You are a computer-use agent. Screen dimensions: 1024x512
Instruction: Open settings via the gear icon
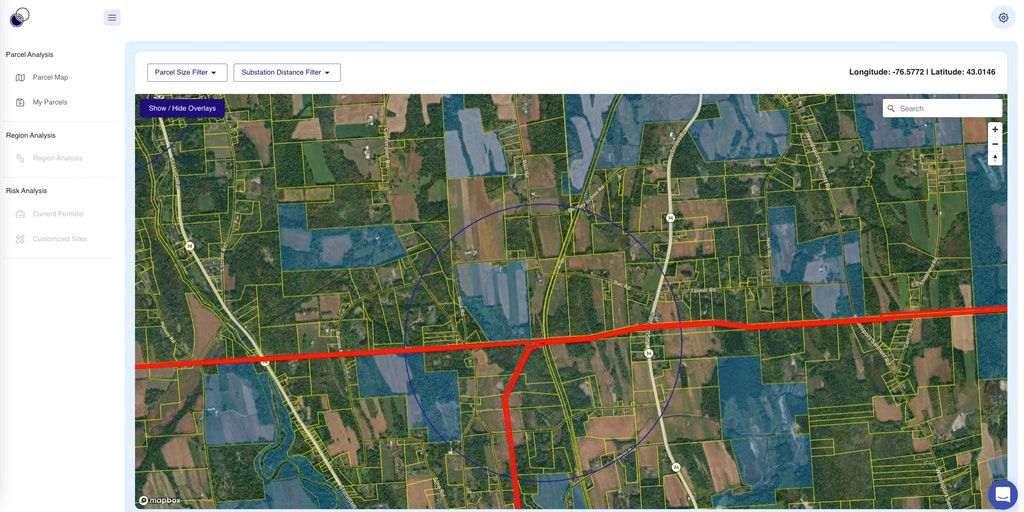(1003, 18)
